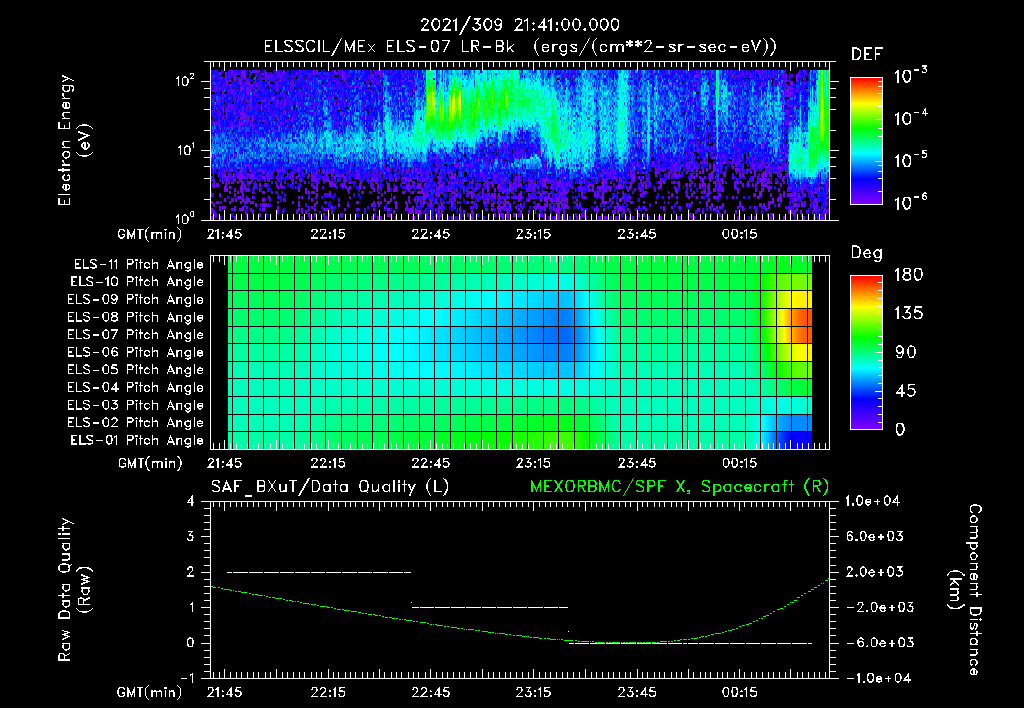
Task: Click the 10^1 energy axis tick label
Action: (185, 150)
